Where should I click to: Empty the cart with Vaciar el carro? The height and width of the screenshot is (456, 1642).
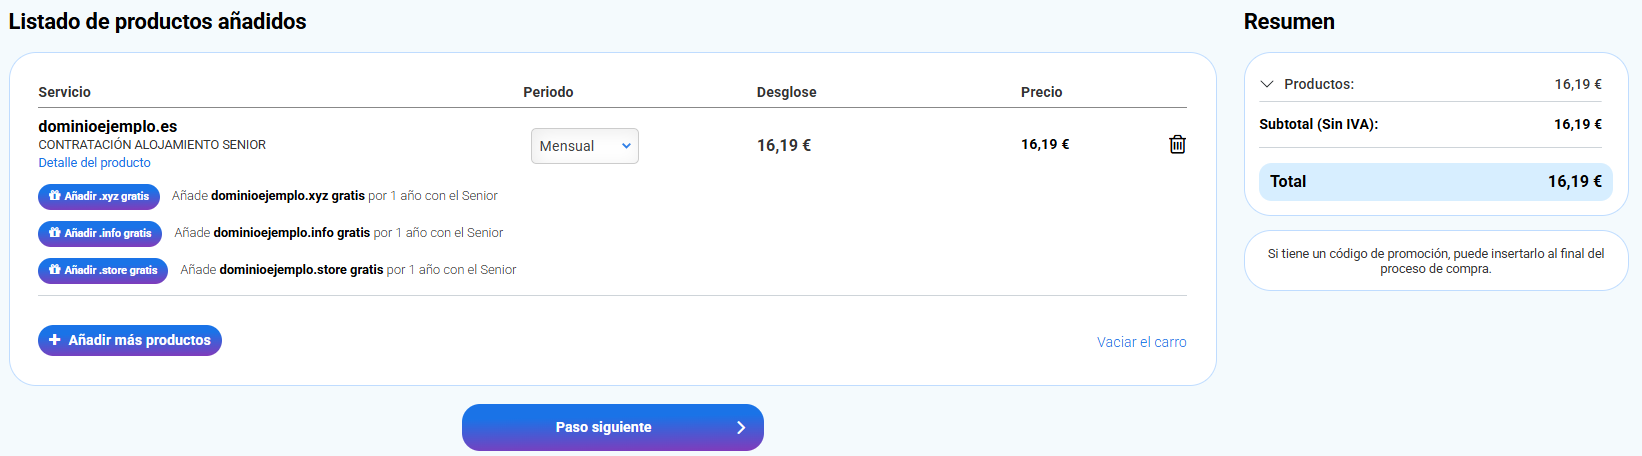pos(1141,342)
